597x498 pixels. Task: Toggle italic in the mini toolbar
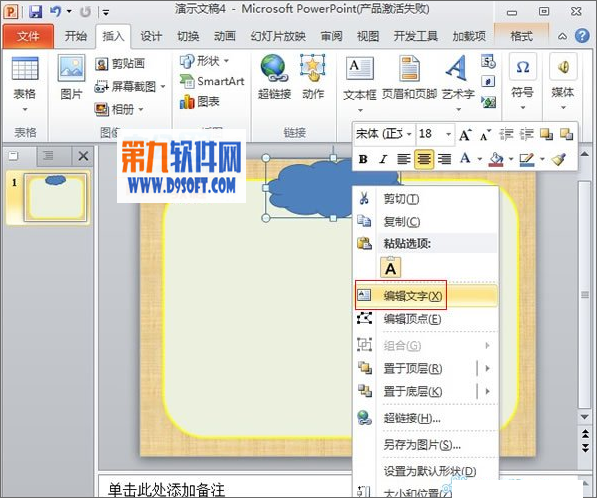point(383,159)
